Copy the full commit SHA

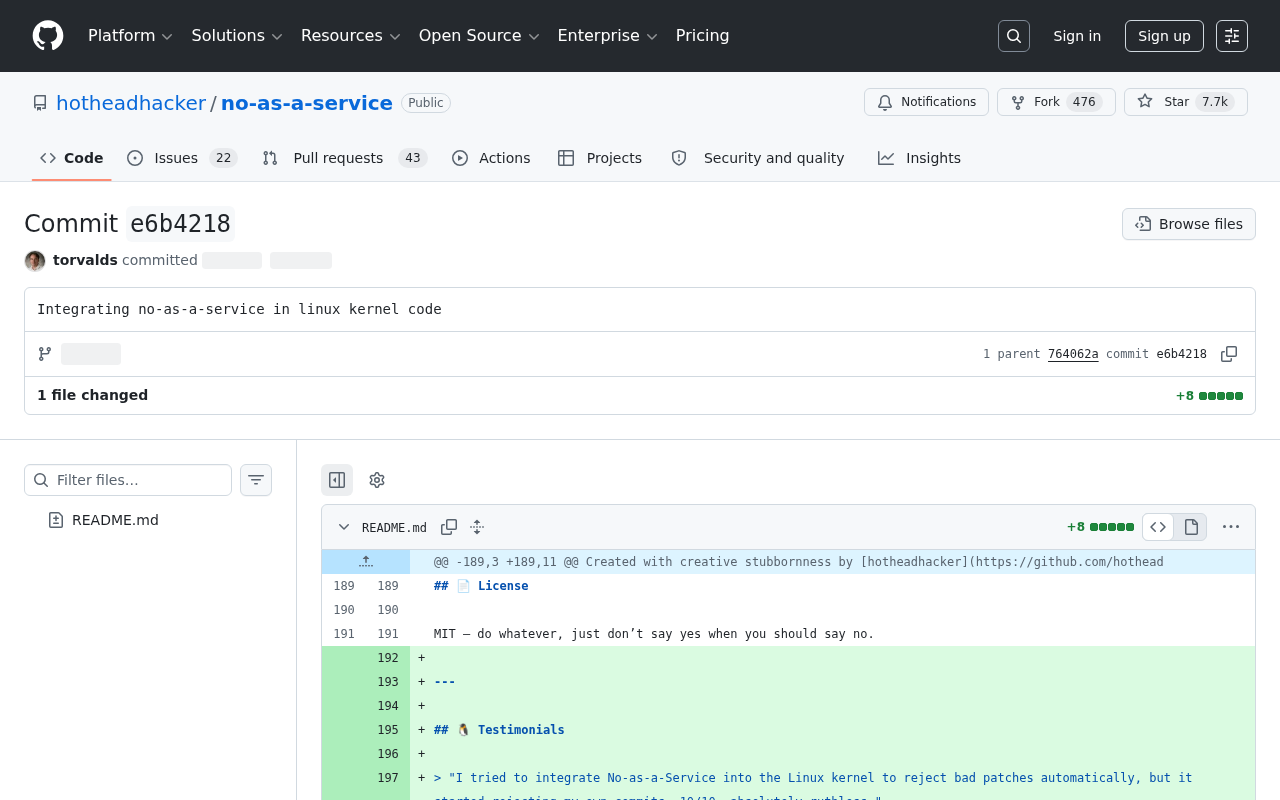point(1229,354)
